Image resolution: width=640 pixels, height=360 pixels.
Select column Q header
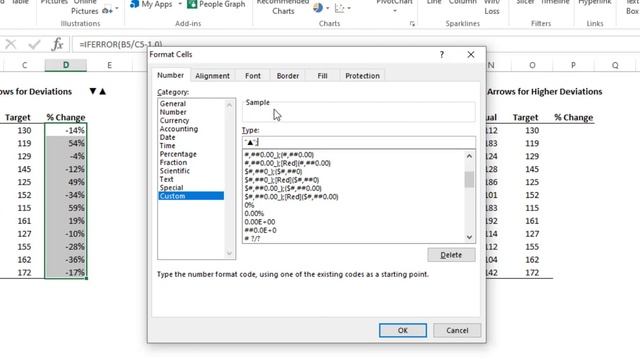(x=615, y=65)
